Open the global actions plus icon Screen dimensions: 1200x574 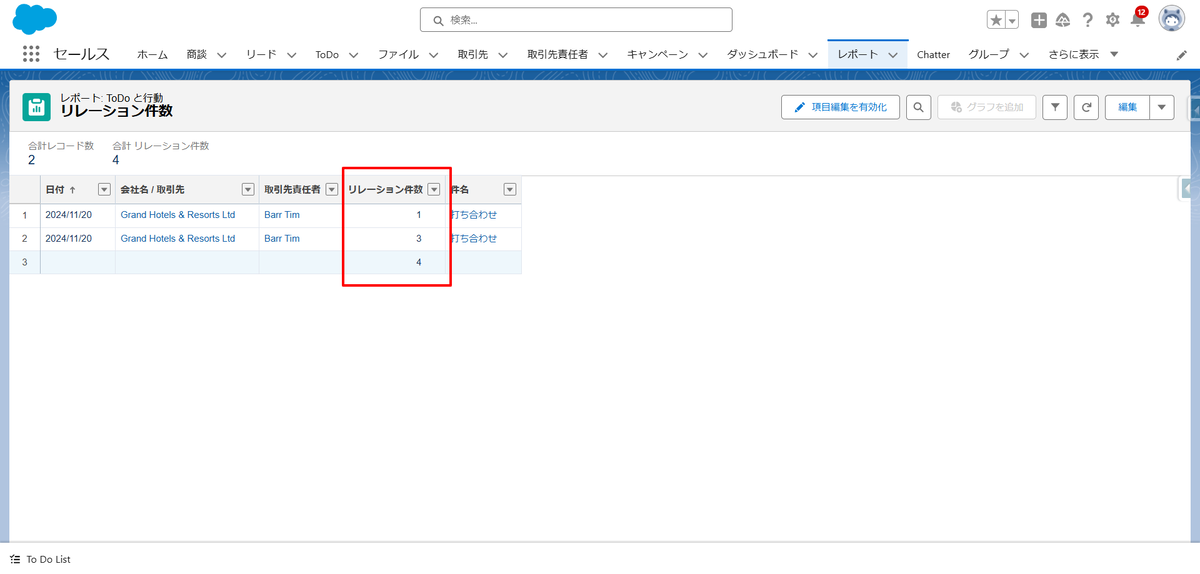(x=1040, y=20)
